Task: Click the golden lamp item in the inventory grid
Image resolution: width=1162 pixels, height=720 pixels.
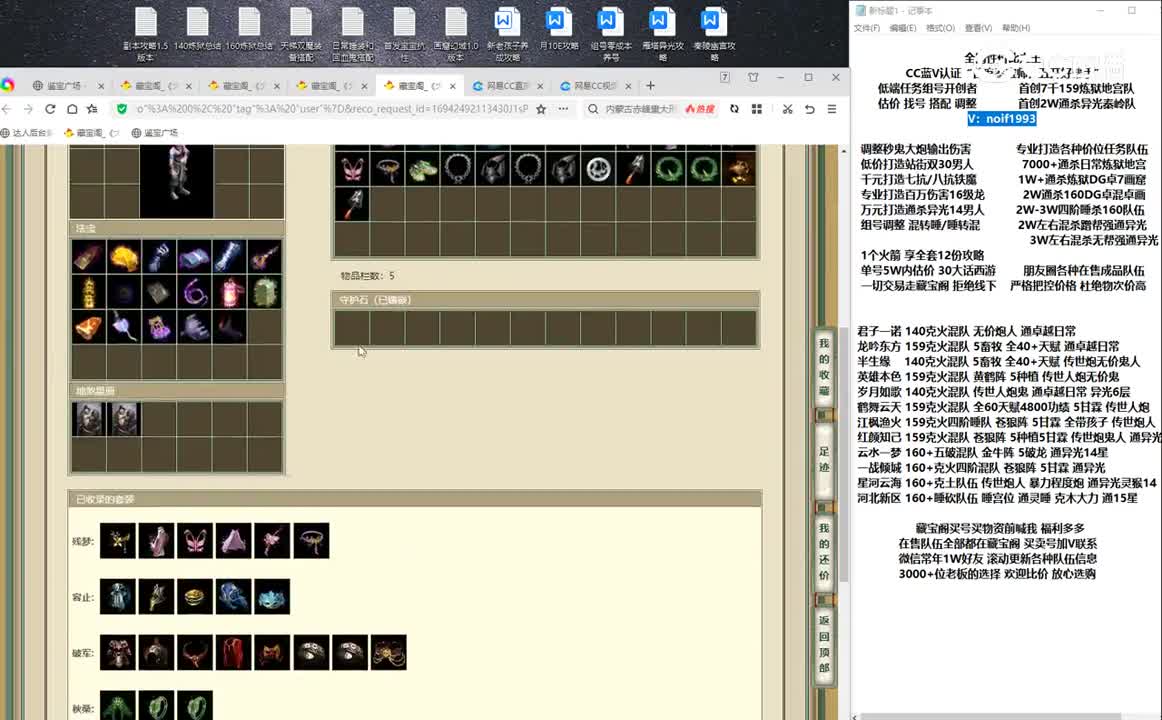Action: click(x=739, y=170)
